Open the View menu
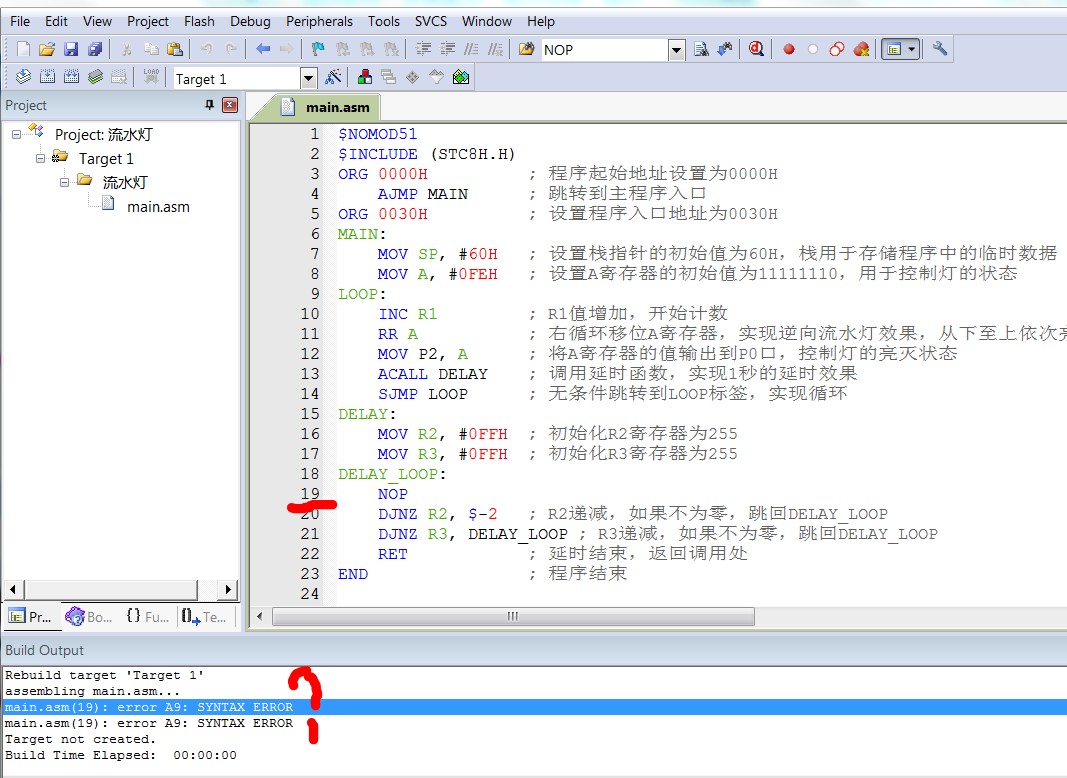The image size is (1067, 778). (x=97, y=21)
